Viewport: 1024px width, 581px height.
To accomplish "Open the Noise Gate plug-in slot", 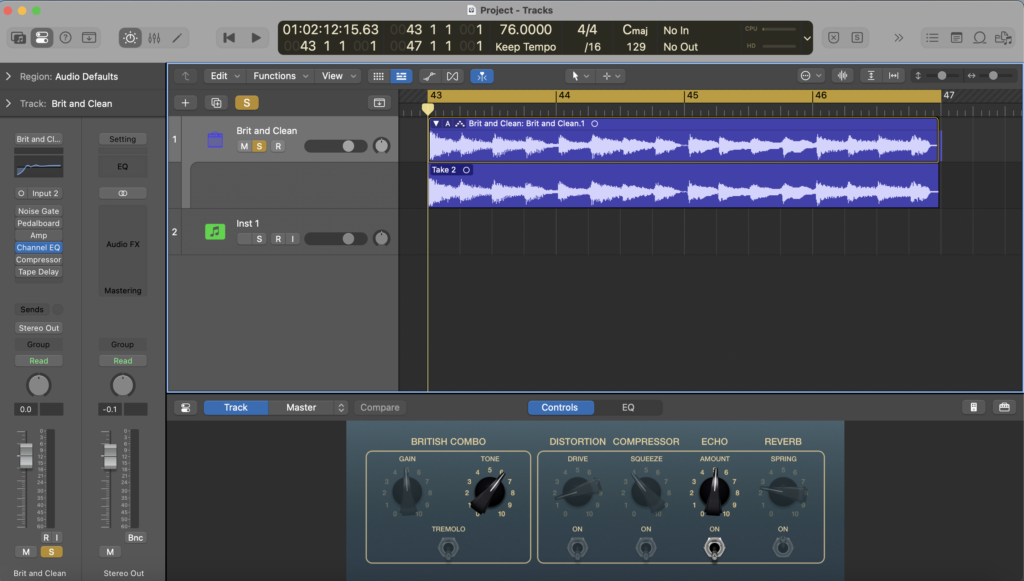I will coord(39,211).
